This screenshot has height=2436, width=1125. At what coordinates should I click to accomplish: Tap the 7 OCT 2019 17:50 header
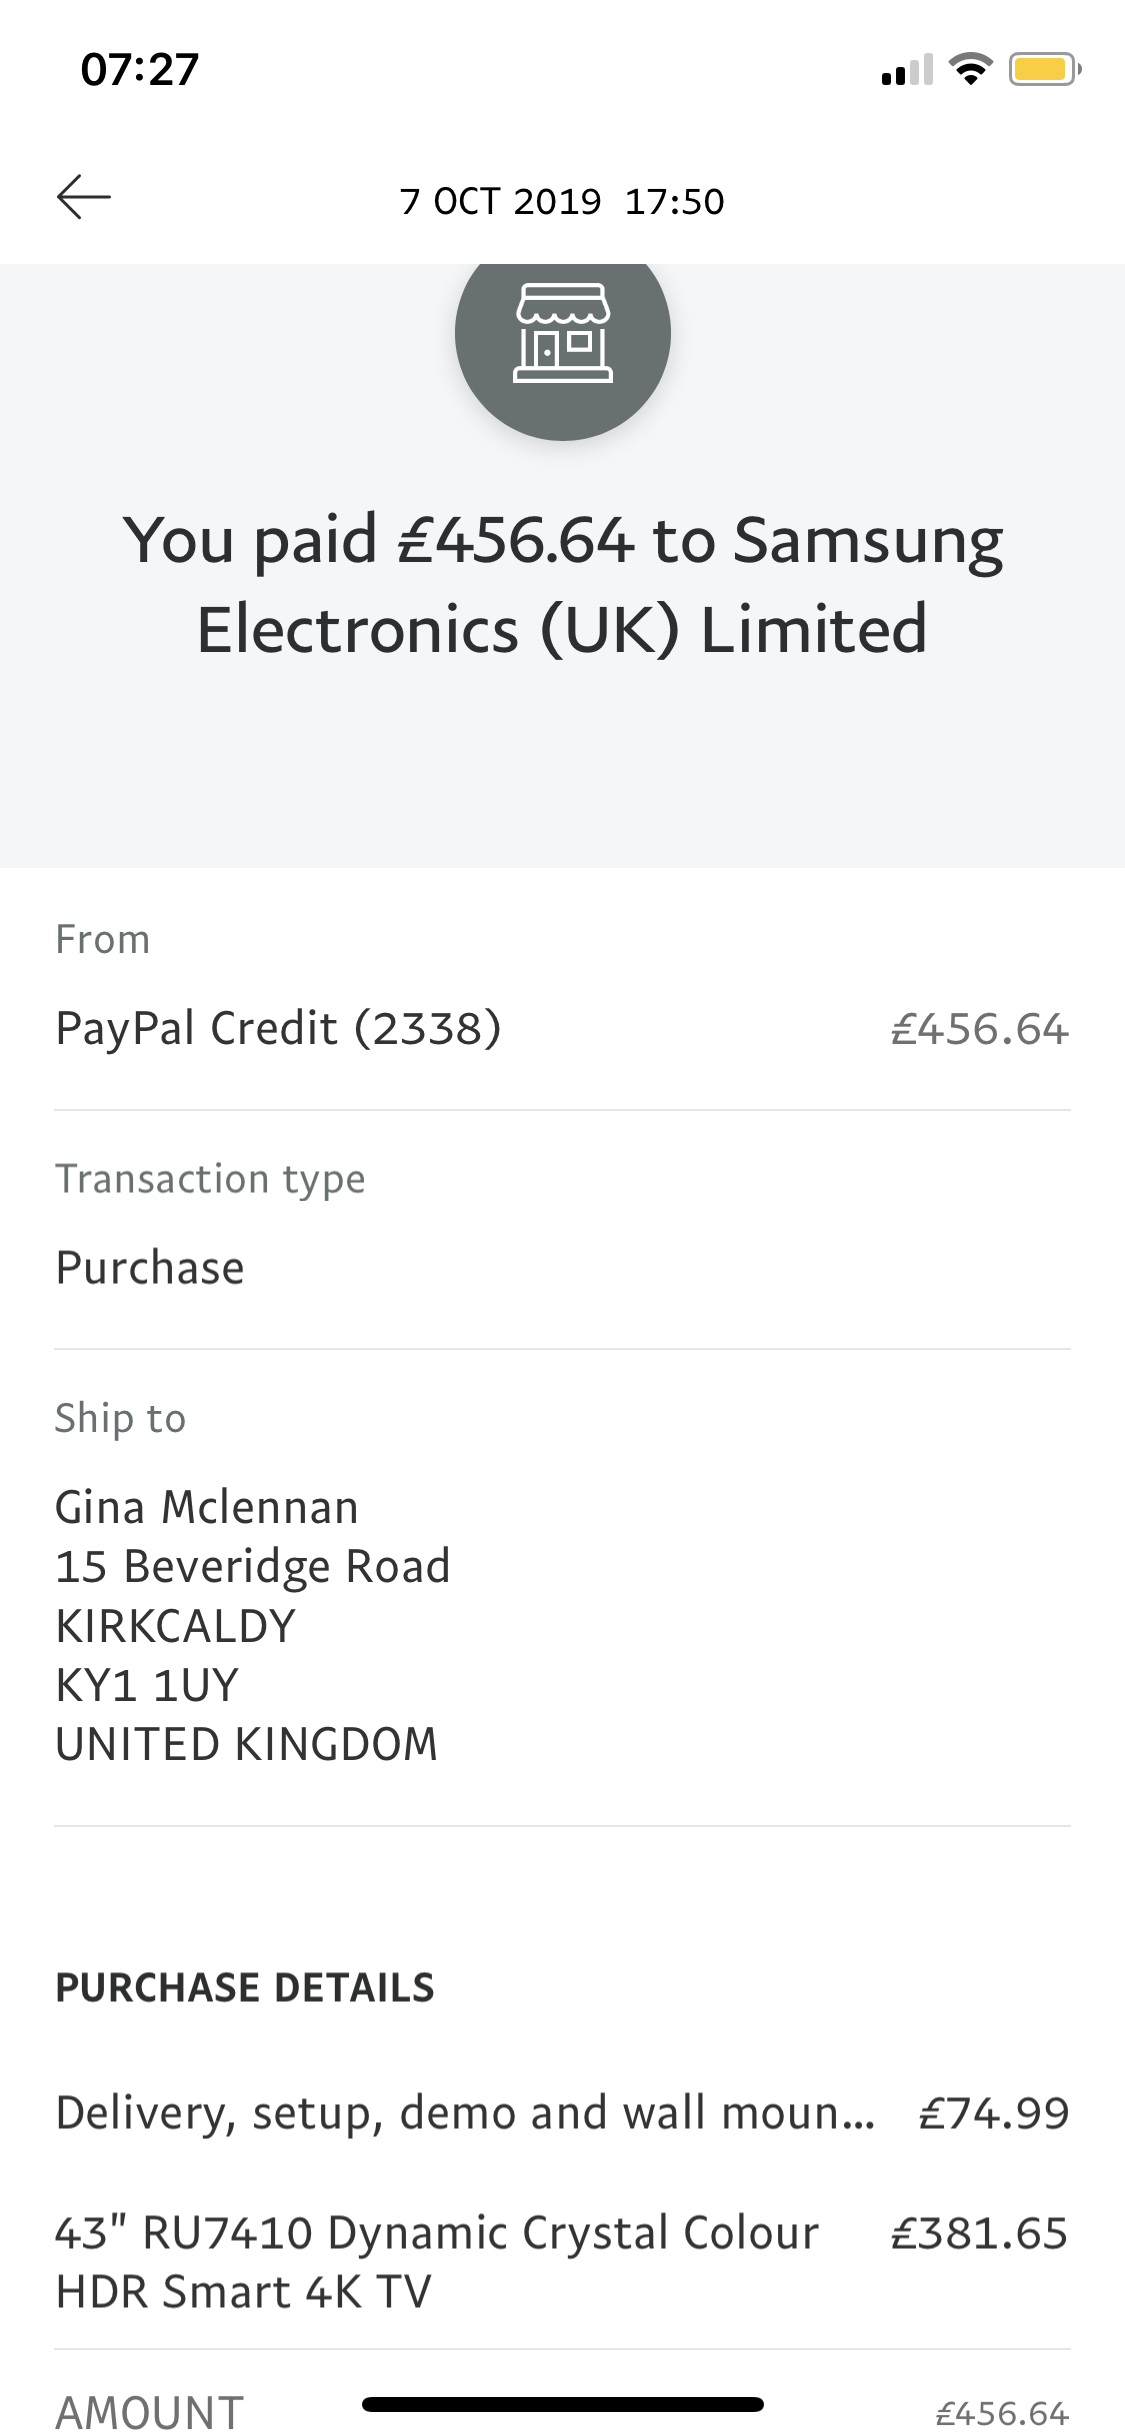pyautogui.click(x=562, y=201)
